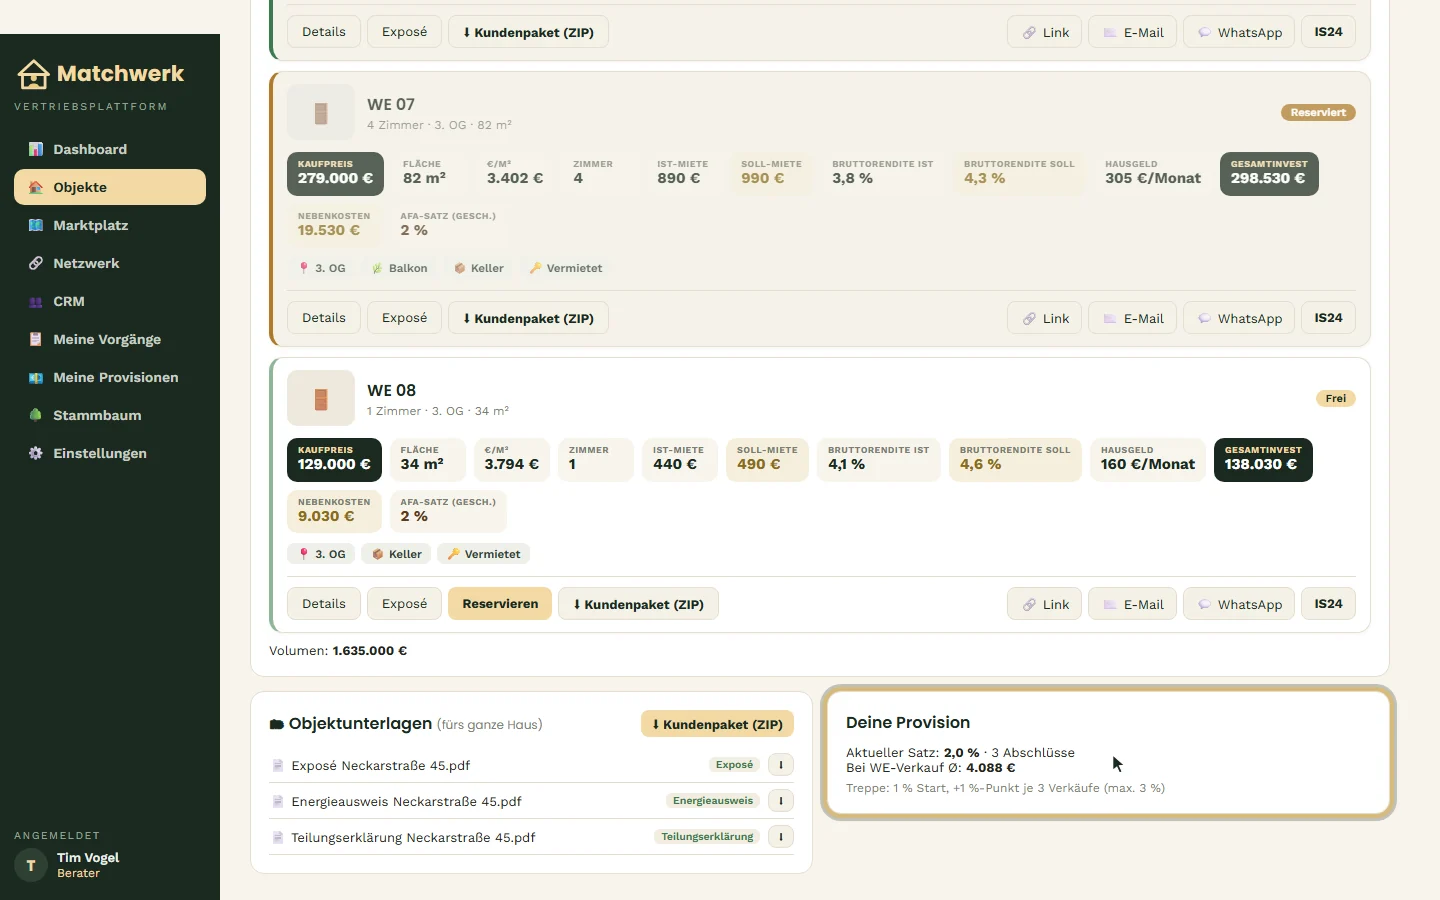This screenshot has height=900, width=1440.
Task: Select Objekte in sidebar
Action: pos(110,187)
